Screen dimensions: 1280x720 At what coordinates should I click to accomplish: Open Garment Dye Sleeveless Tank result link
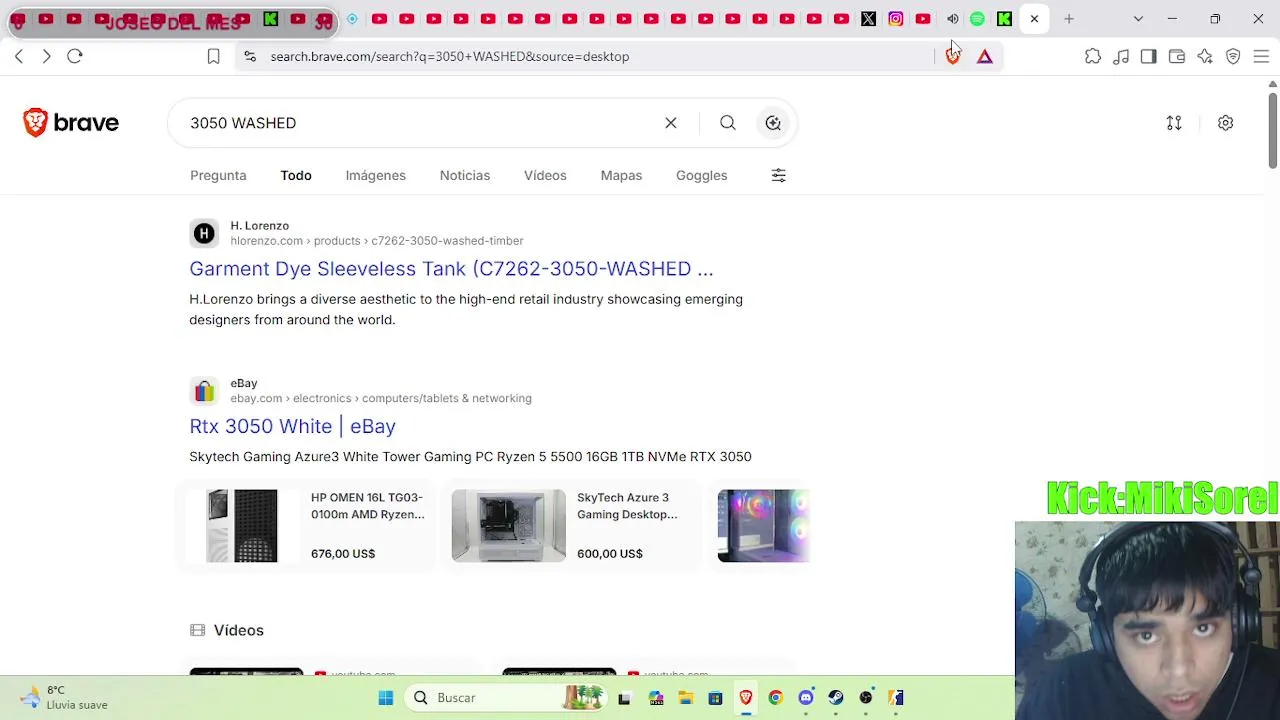(x=451, y=269)
